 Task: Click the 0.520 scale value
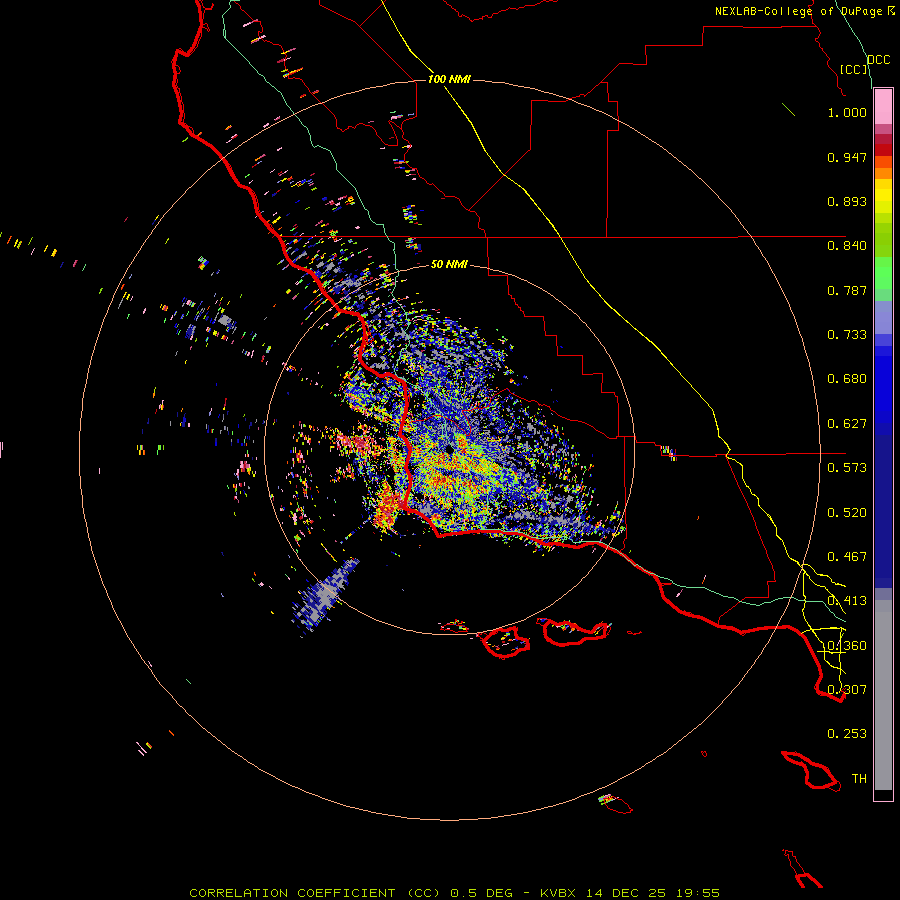(x=847, y=513)
